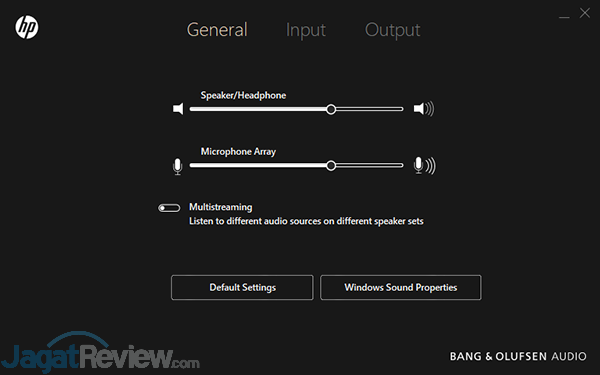This screenshot has height=375, width=600.
Task: Click the Bang & Olufsen Audio logo
Action: click(x=518, y=357)
